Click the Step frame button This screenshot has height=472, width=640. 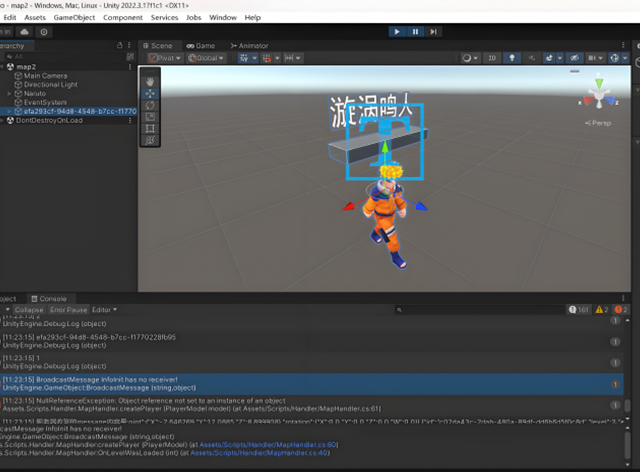435,32
